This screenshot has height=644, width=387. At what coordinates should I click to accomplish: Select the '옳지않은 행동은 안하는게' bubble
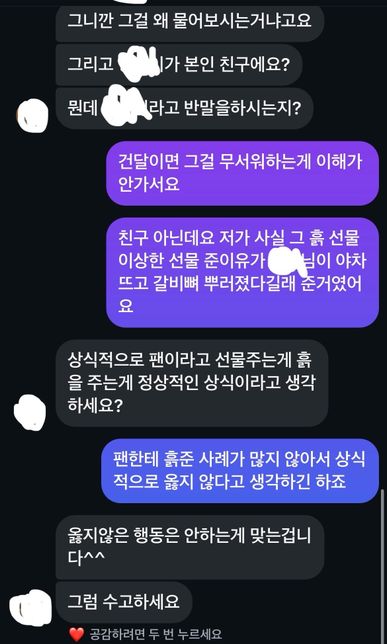(x=189, y=547)
